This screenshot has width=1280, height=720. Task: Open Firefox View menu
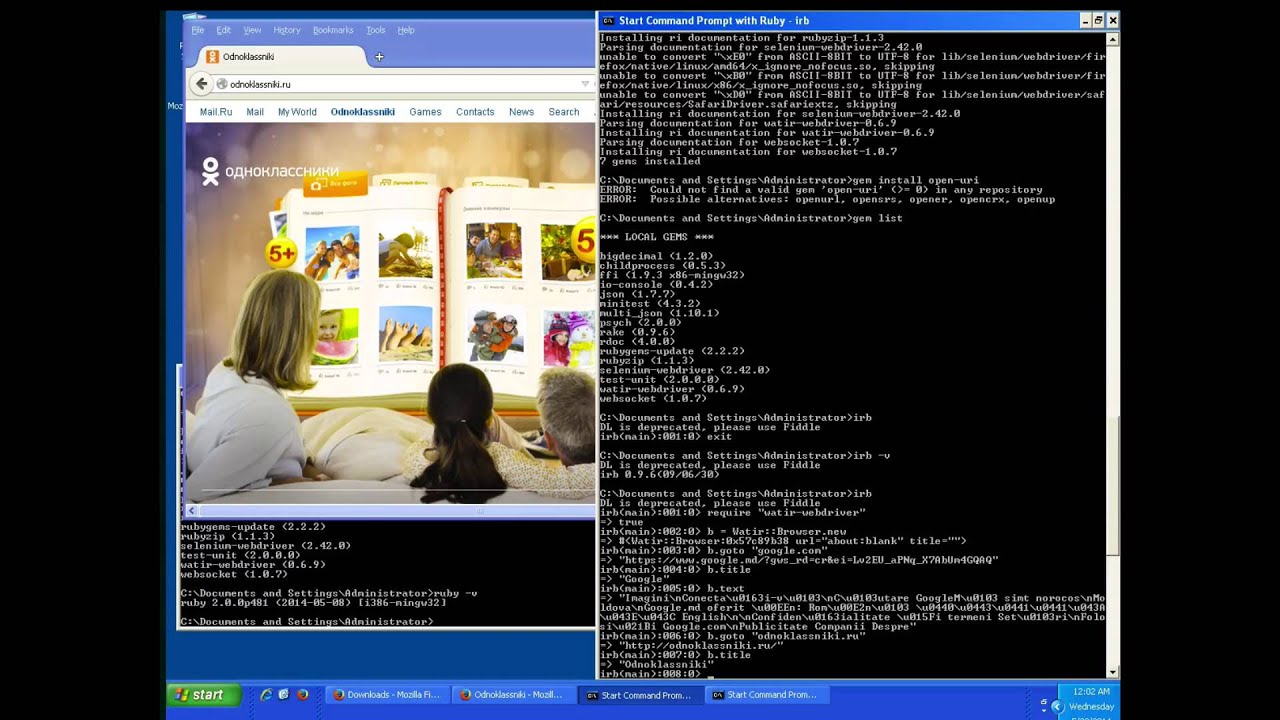point(252,30)
